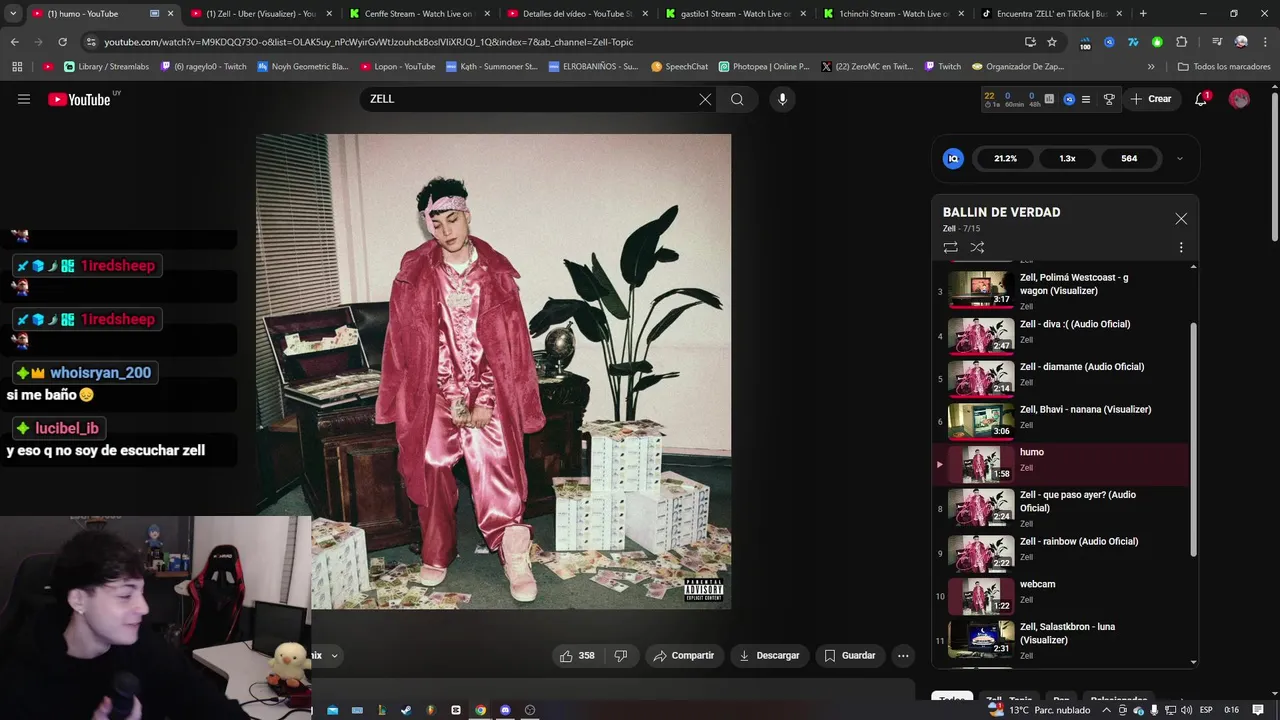Toggle playlist loop
The height and width of the screenshot is (720, 1280).
950,247
